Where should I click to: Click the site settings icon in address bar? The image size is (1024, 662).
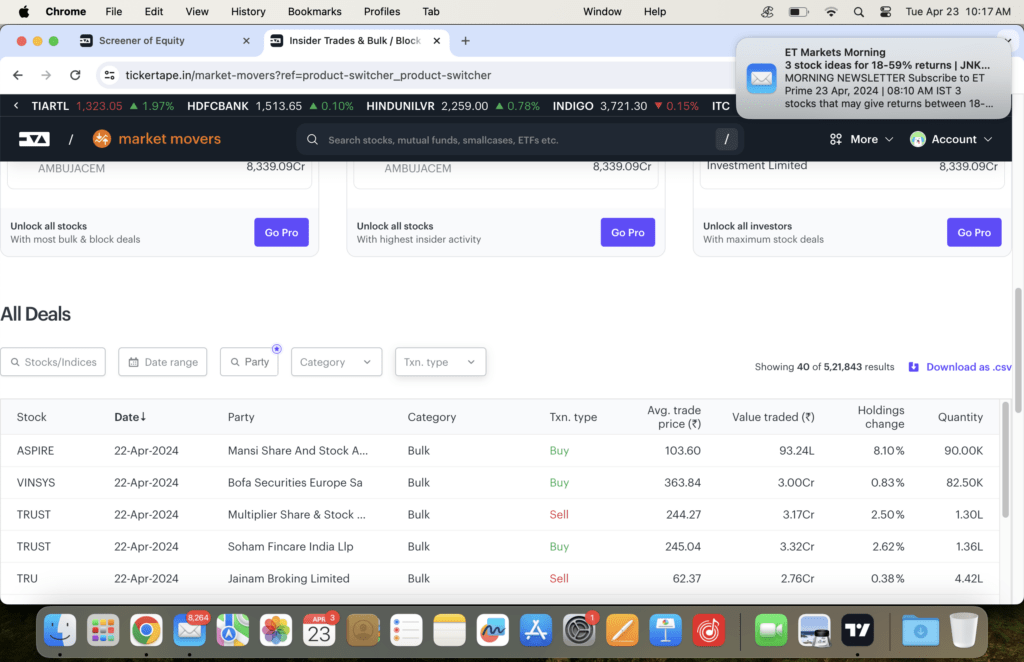pyautogui.click(x=110, y=75)
